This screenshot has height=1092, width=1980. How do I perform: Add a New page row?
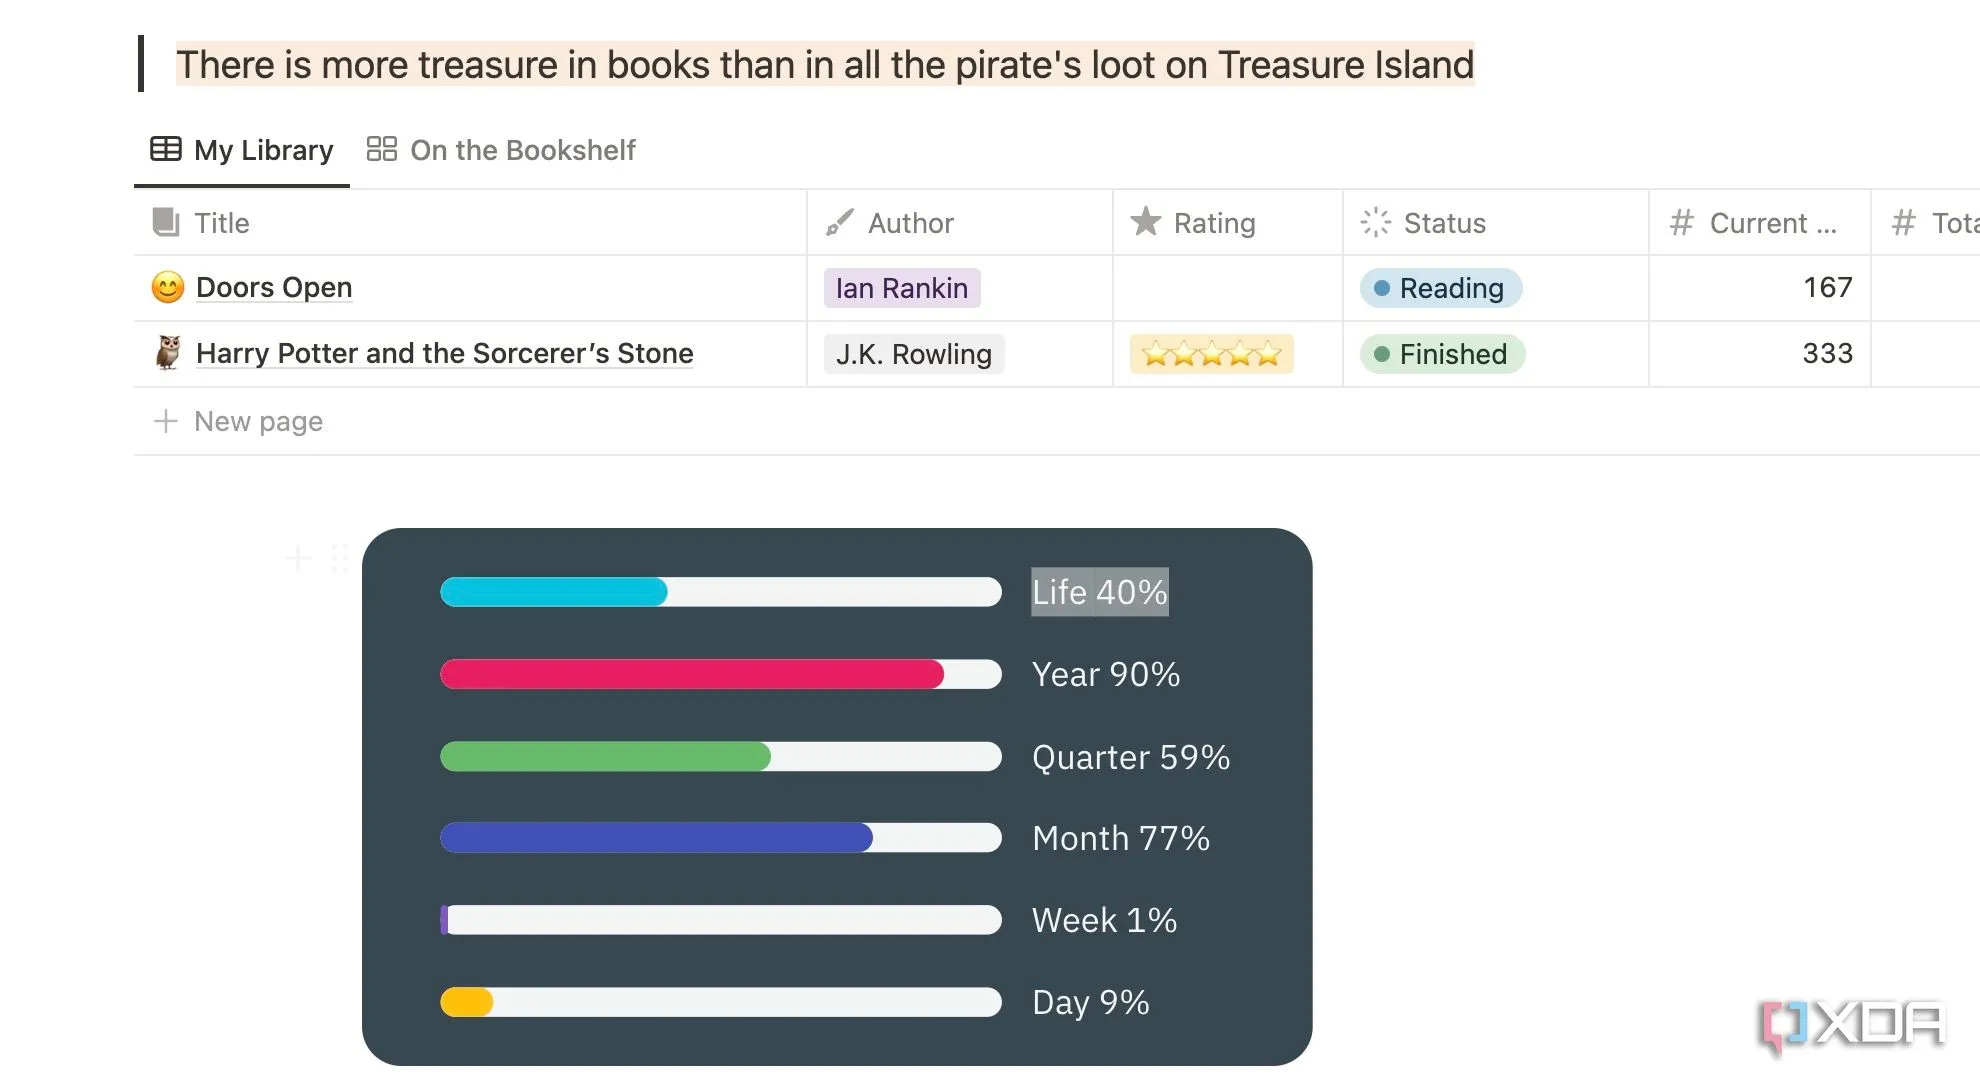pos(240,421)
